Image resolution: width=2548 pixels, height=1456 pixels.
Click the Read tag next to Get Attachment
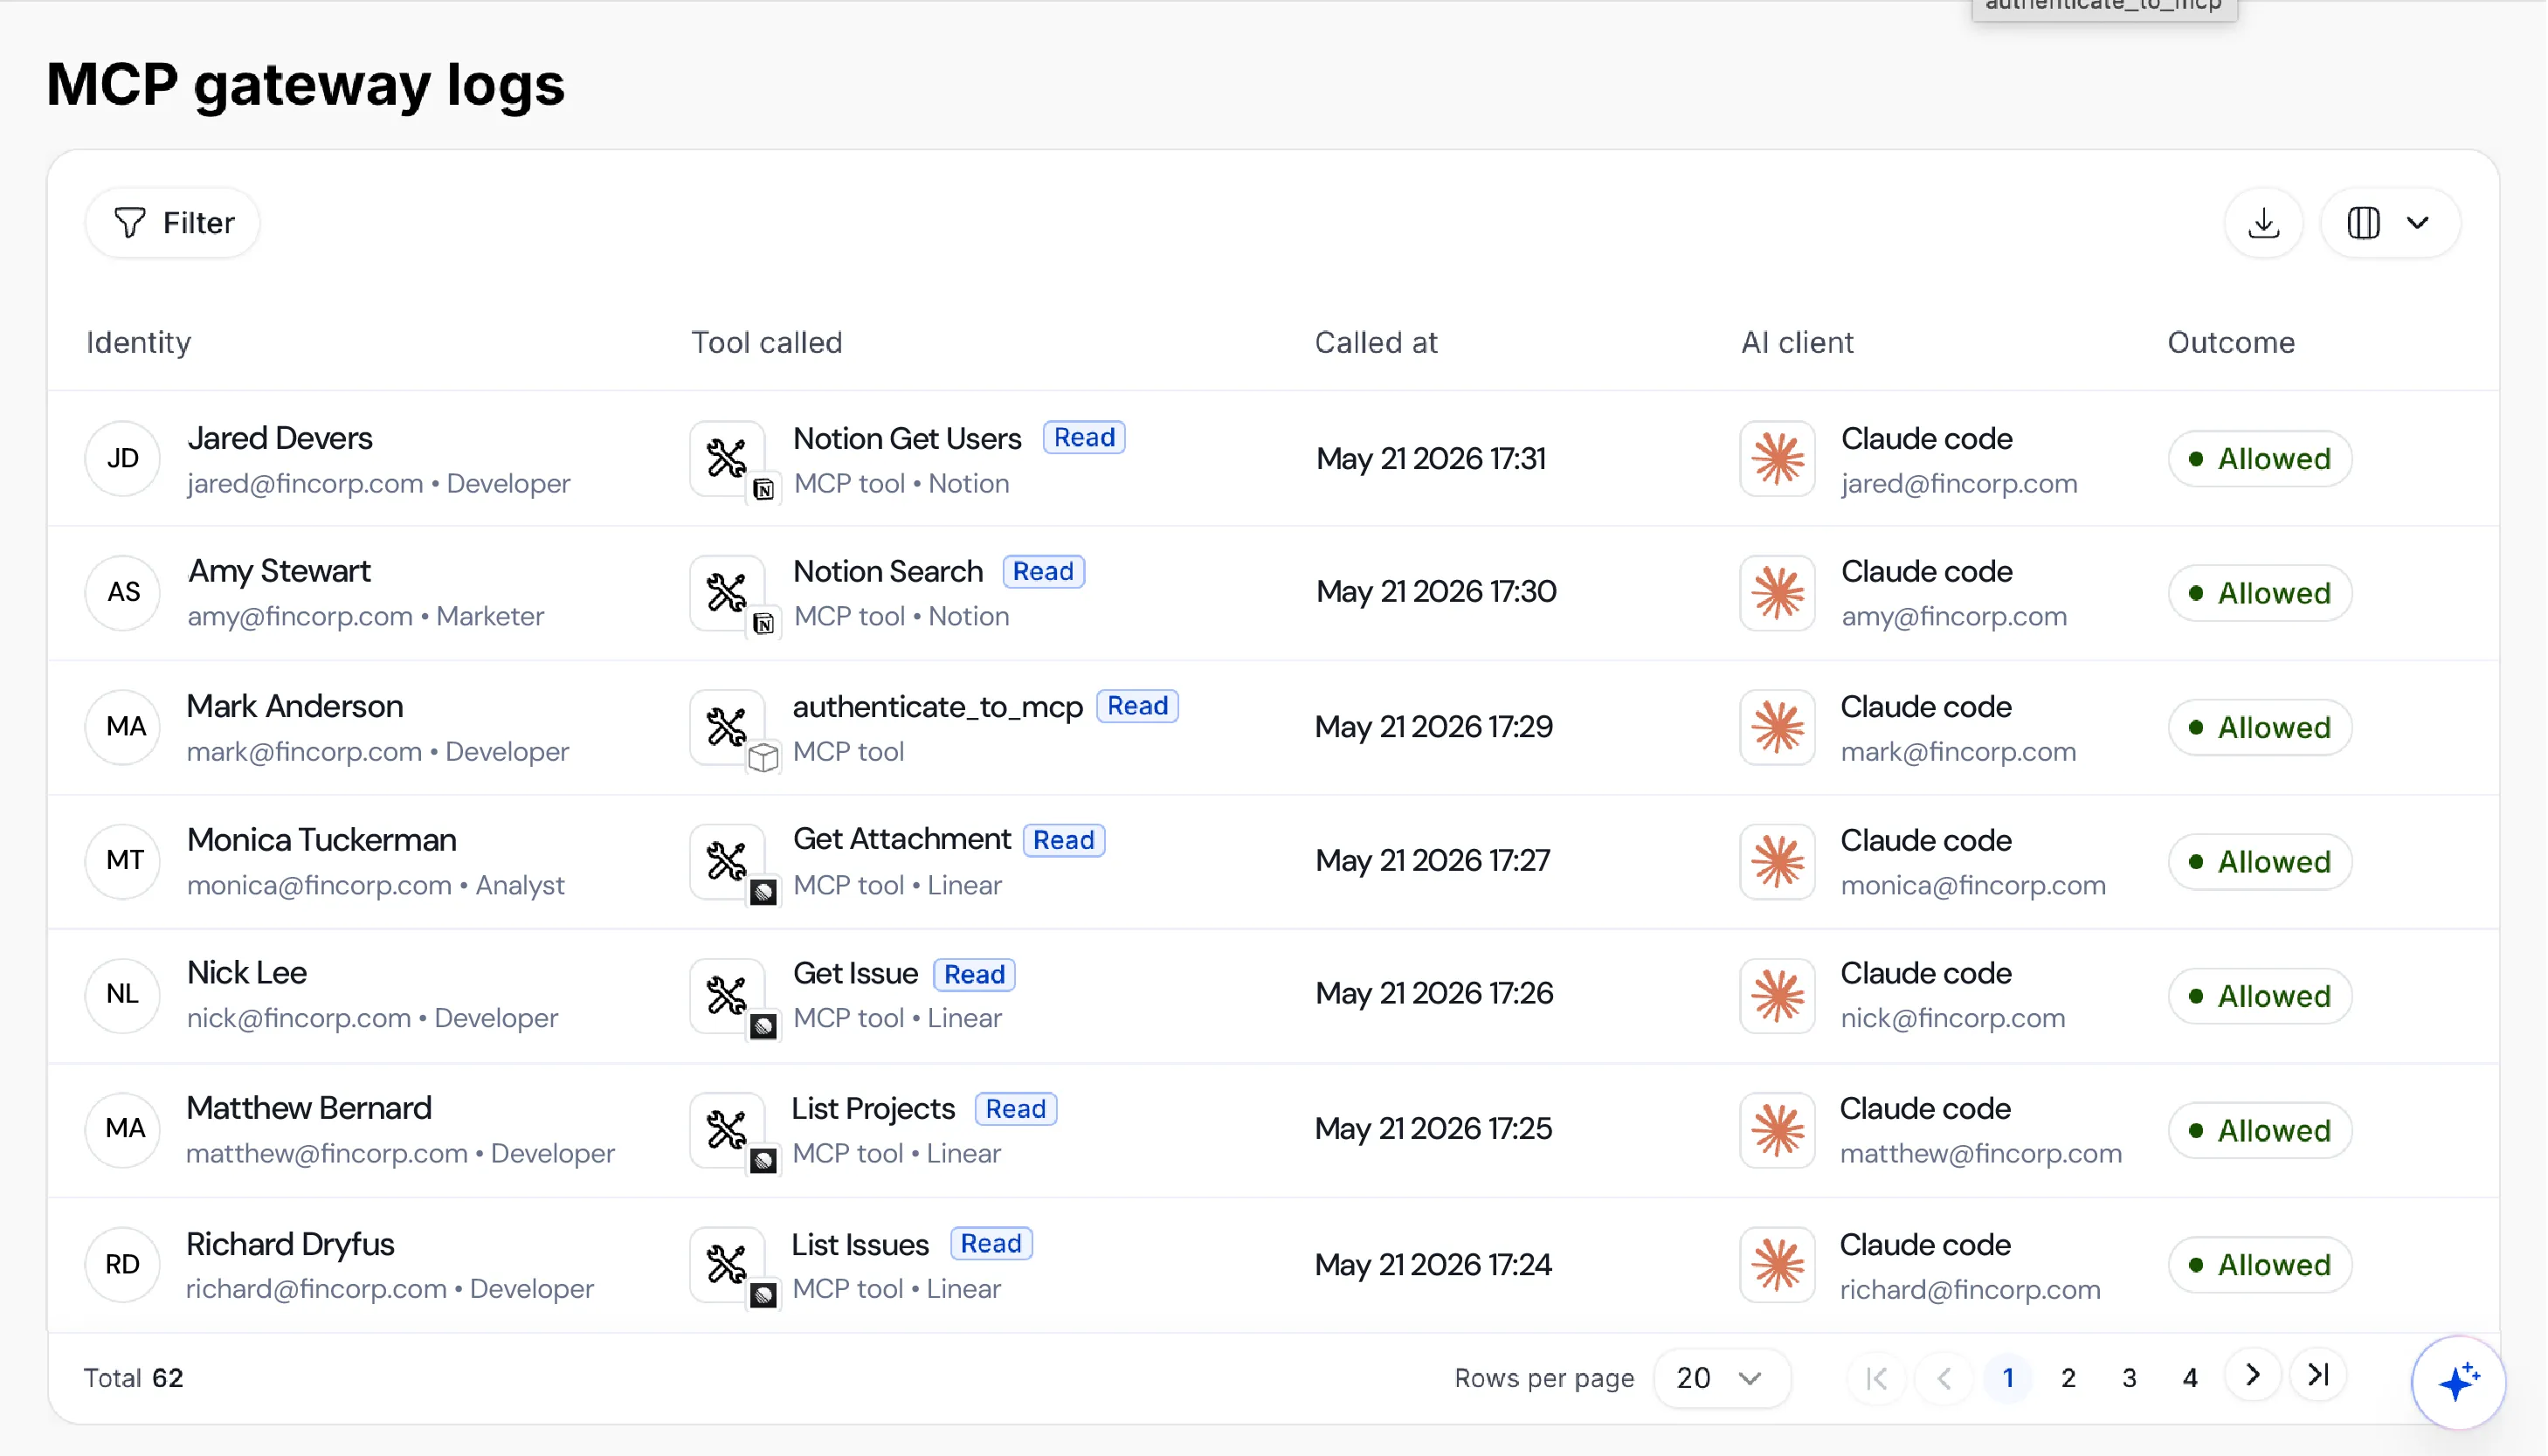tap(1064, 840)
